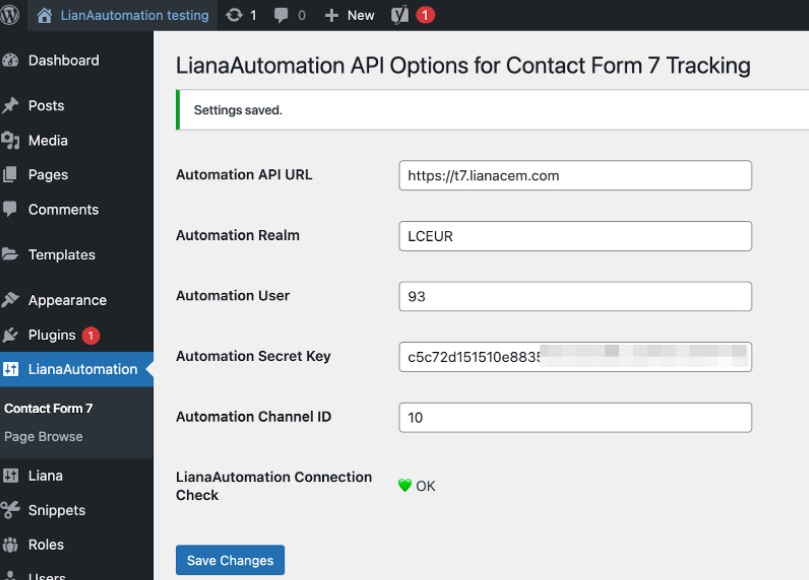
Task: Click the Save Changes button
Action: click(230, 560)
